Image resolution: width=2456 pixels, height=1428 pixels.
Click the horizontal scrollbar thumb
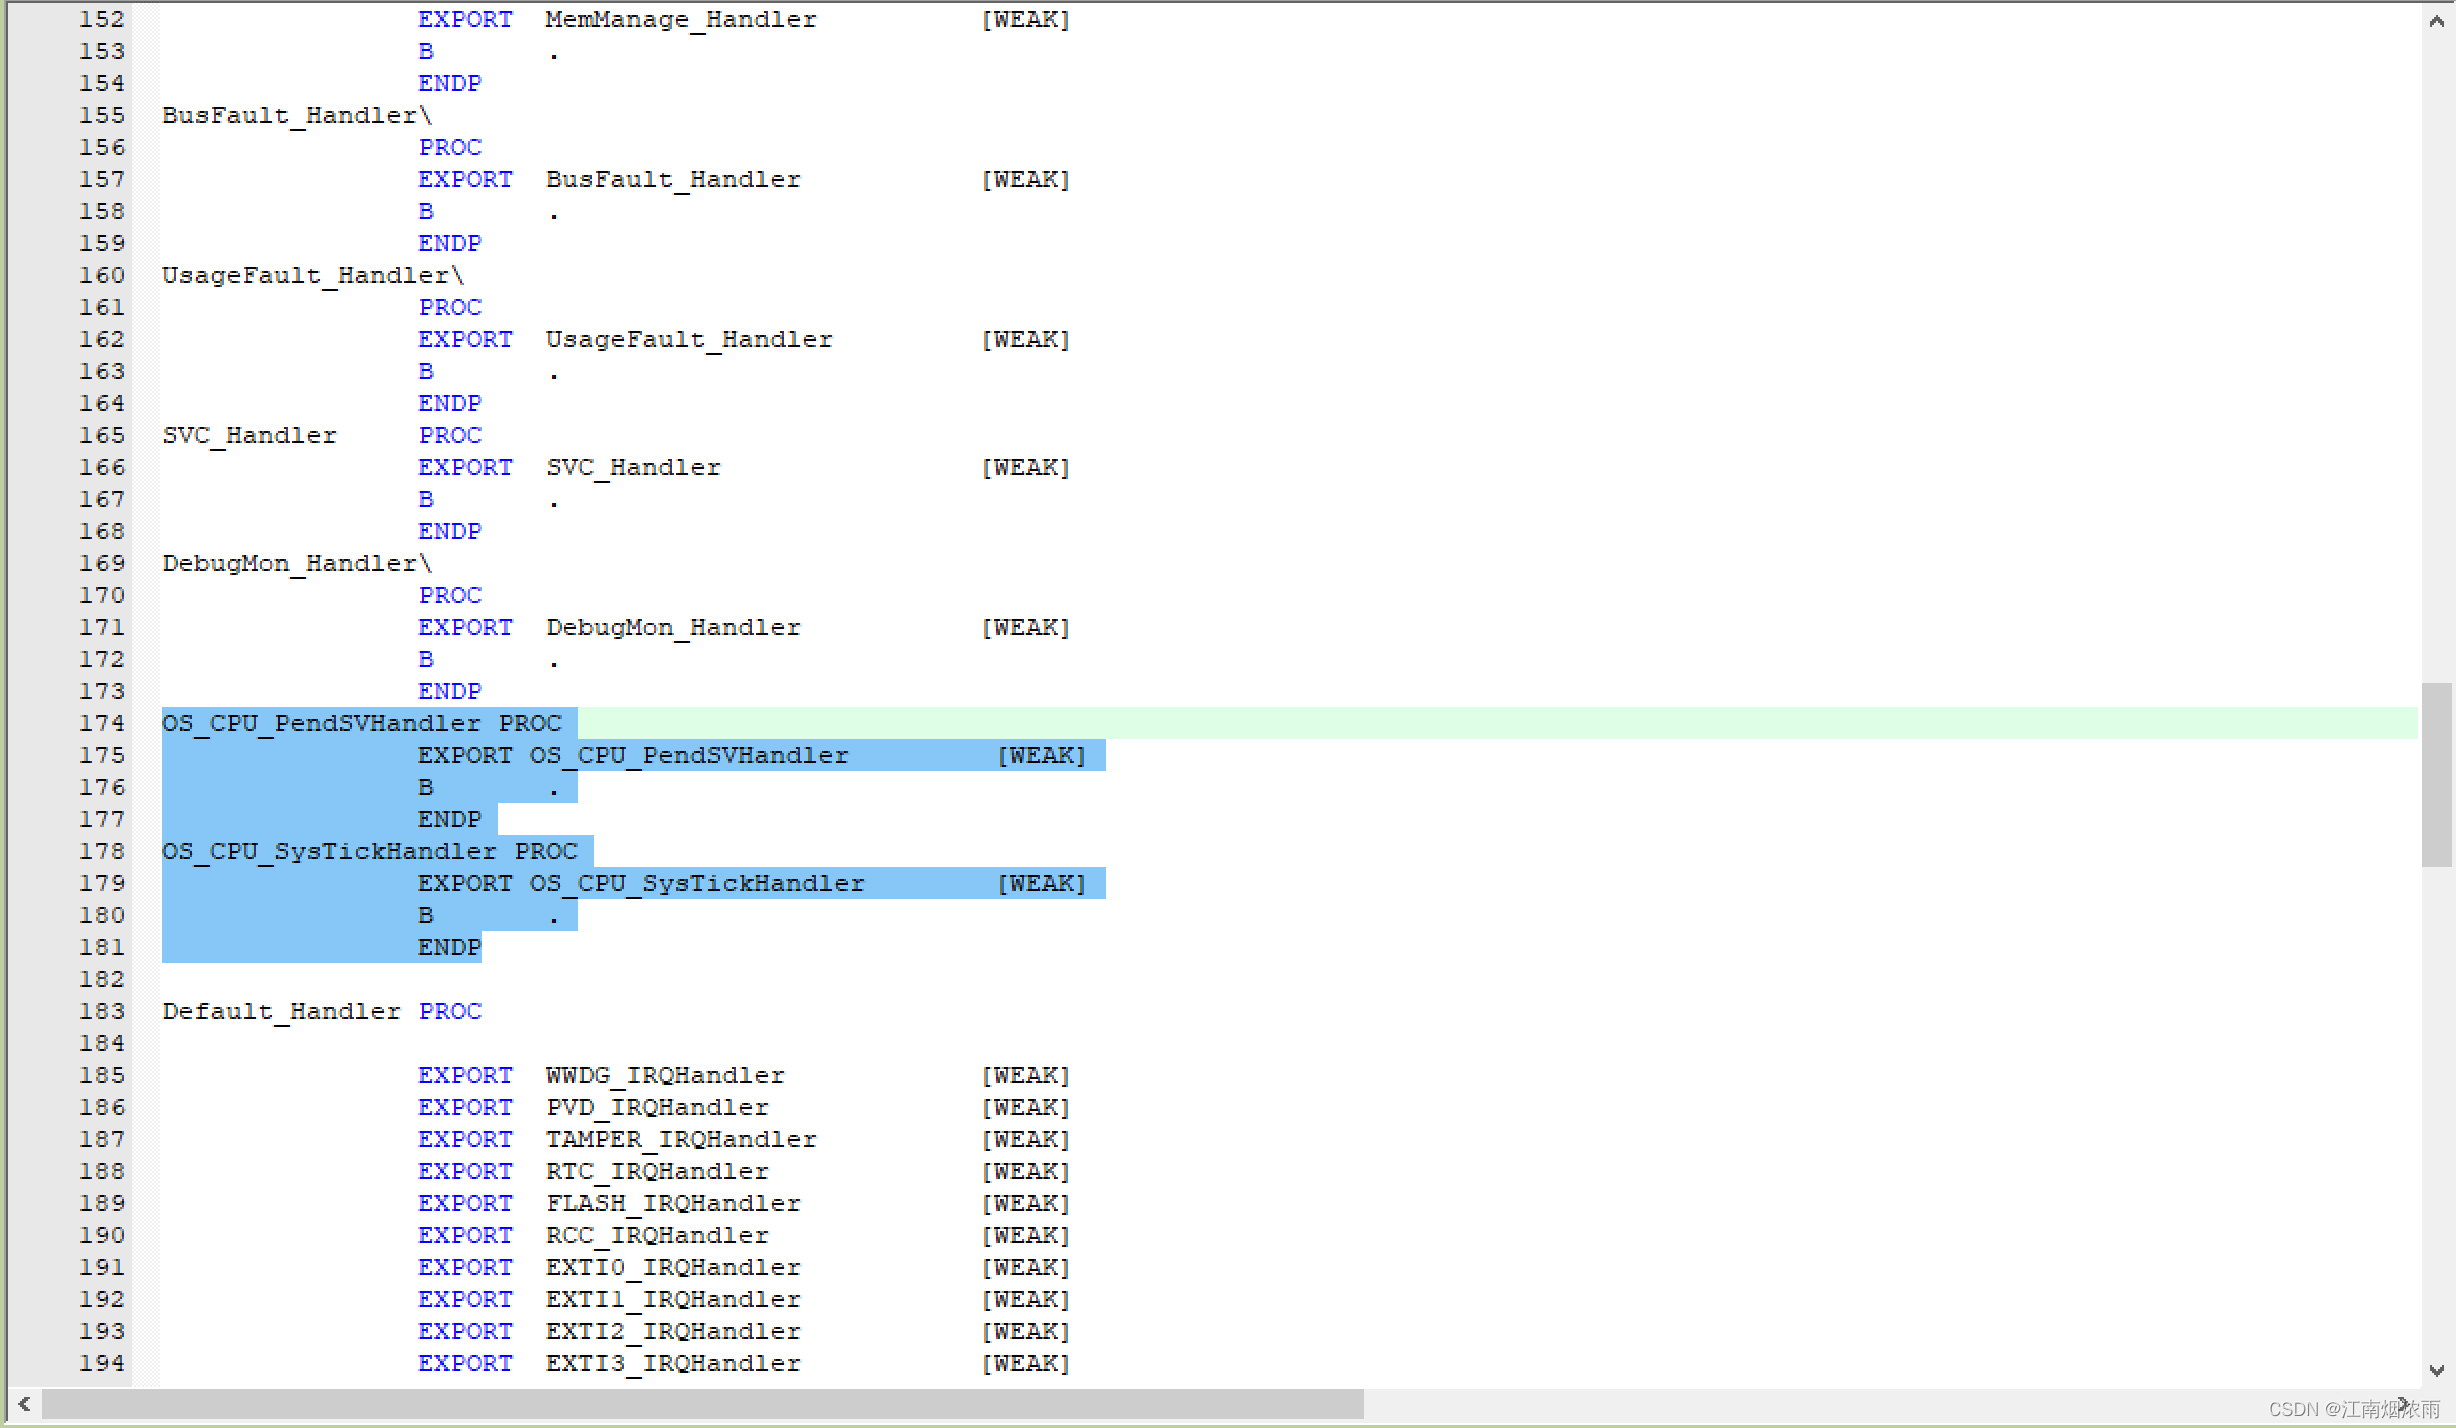click(x=703, y=1404)
